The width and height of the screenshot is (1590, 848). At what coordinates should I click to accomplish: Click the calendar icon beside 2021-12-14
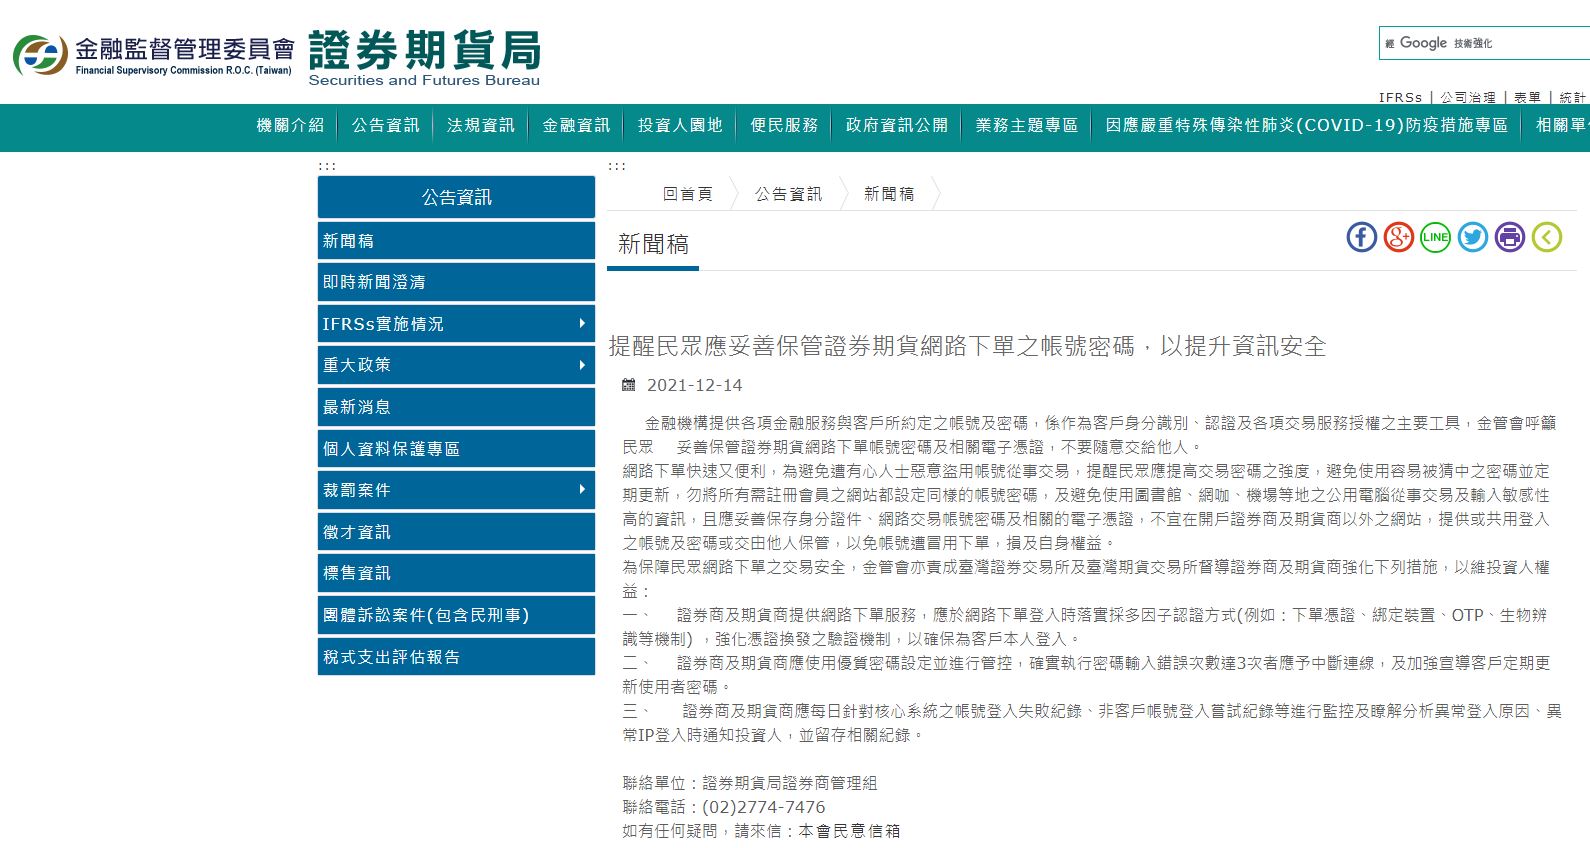(629, 385)
